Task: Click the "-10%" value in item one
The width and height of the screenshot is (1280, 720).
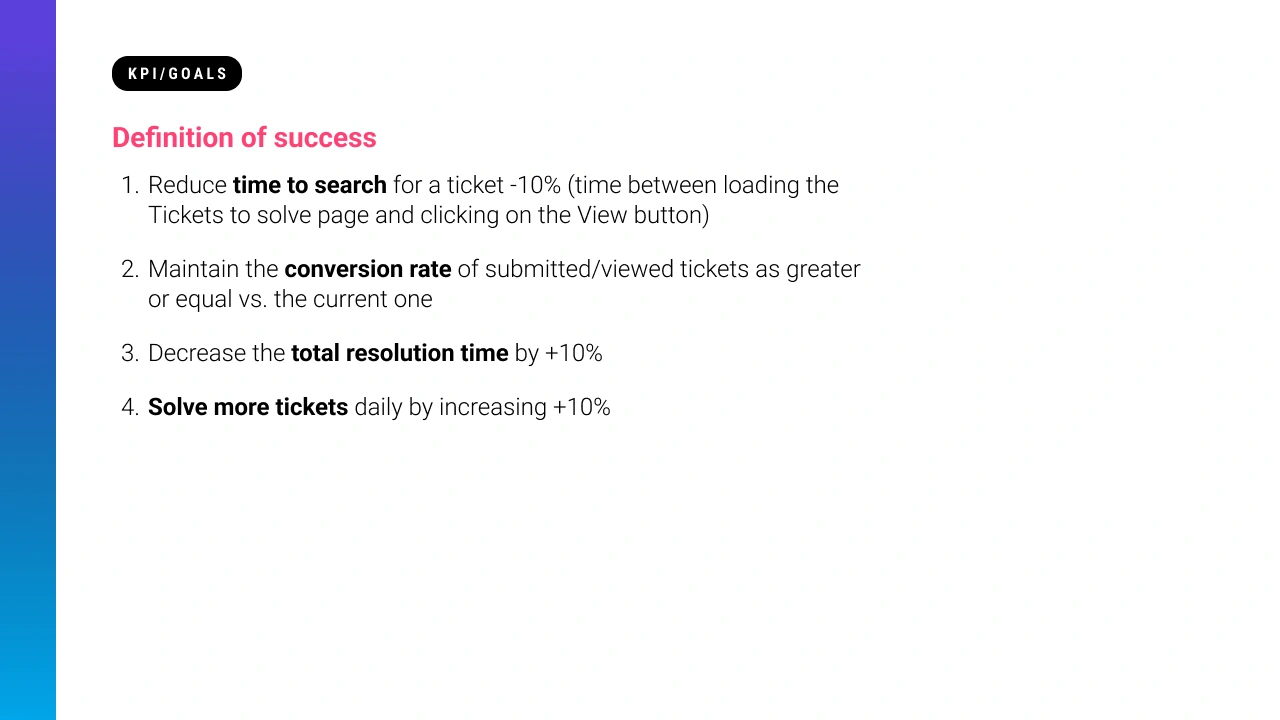Action: tap(535, 185)
